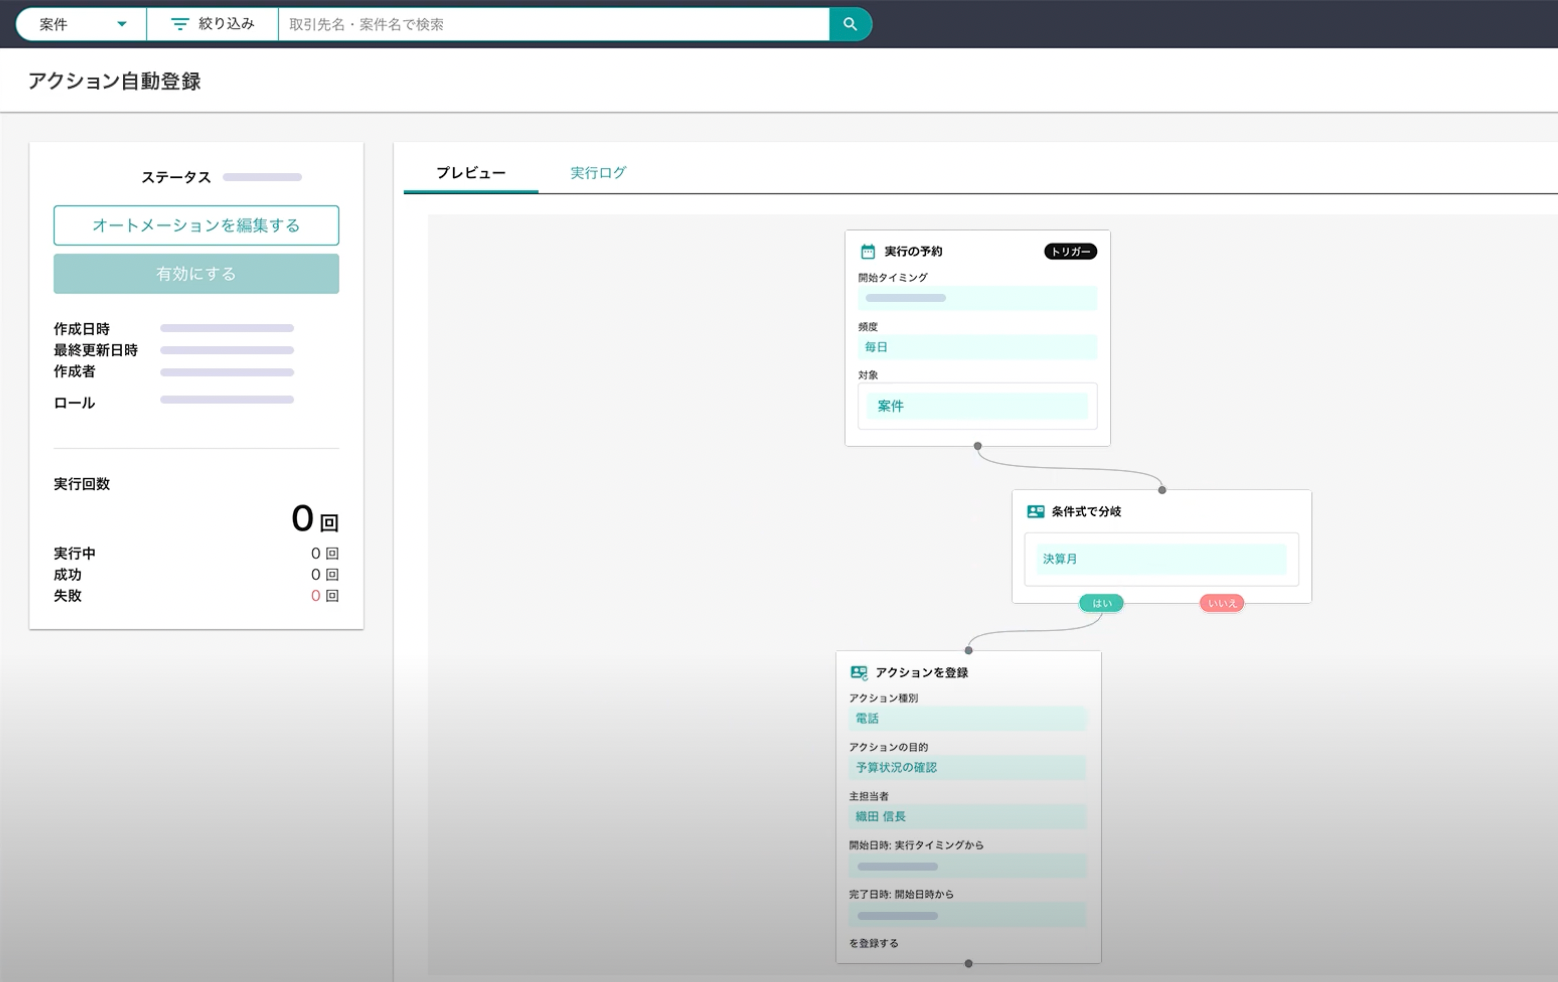Click the ステータス label
This screenshot has height=982, width=1558.
(x=176, y=177)
